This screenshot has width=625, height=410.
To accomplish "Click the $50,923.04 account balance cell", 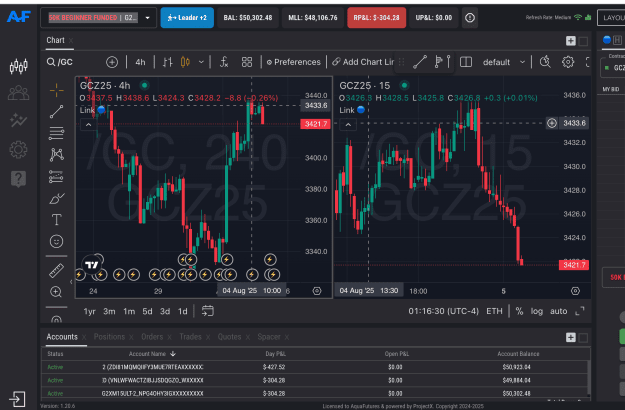I will coord(516,367).
